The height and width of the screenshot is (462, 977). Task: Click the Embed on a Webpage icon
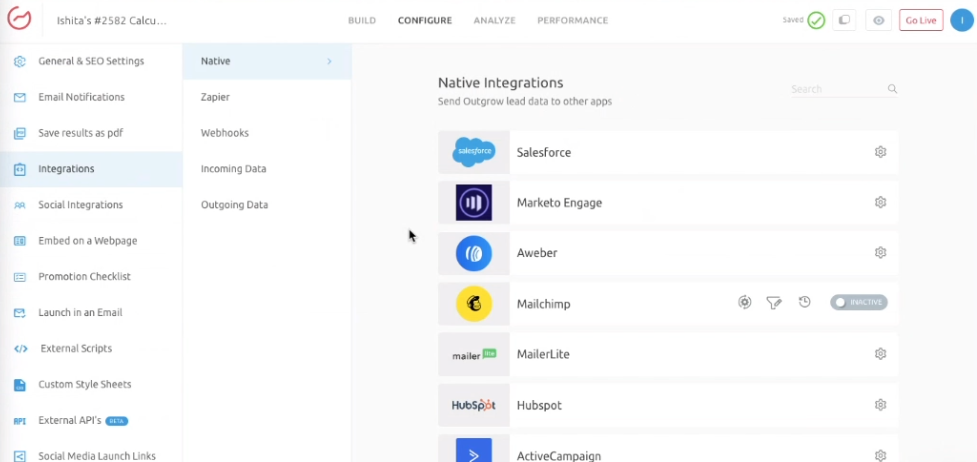click(20, 241)
